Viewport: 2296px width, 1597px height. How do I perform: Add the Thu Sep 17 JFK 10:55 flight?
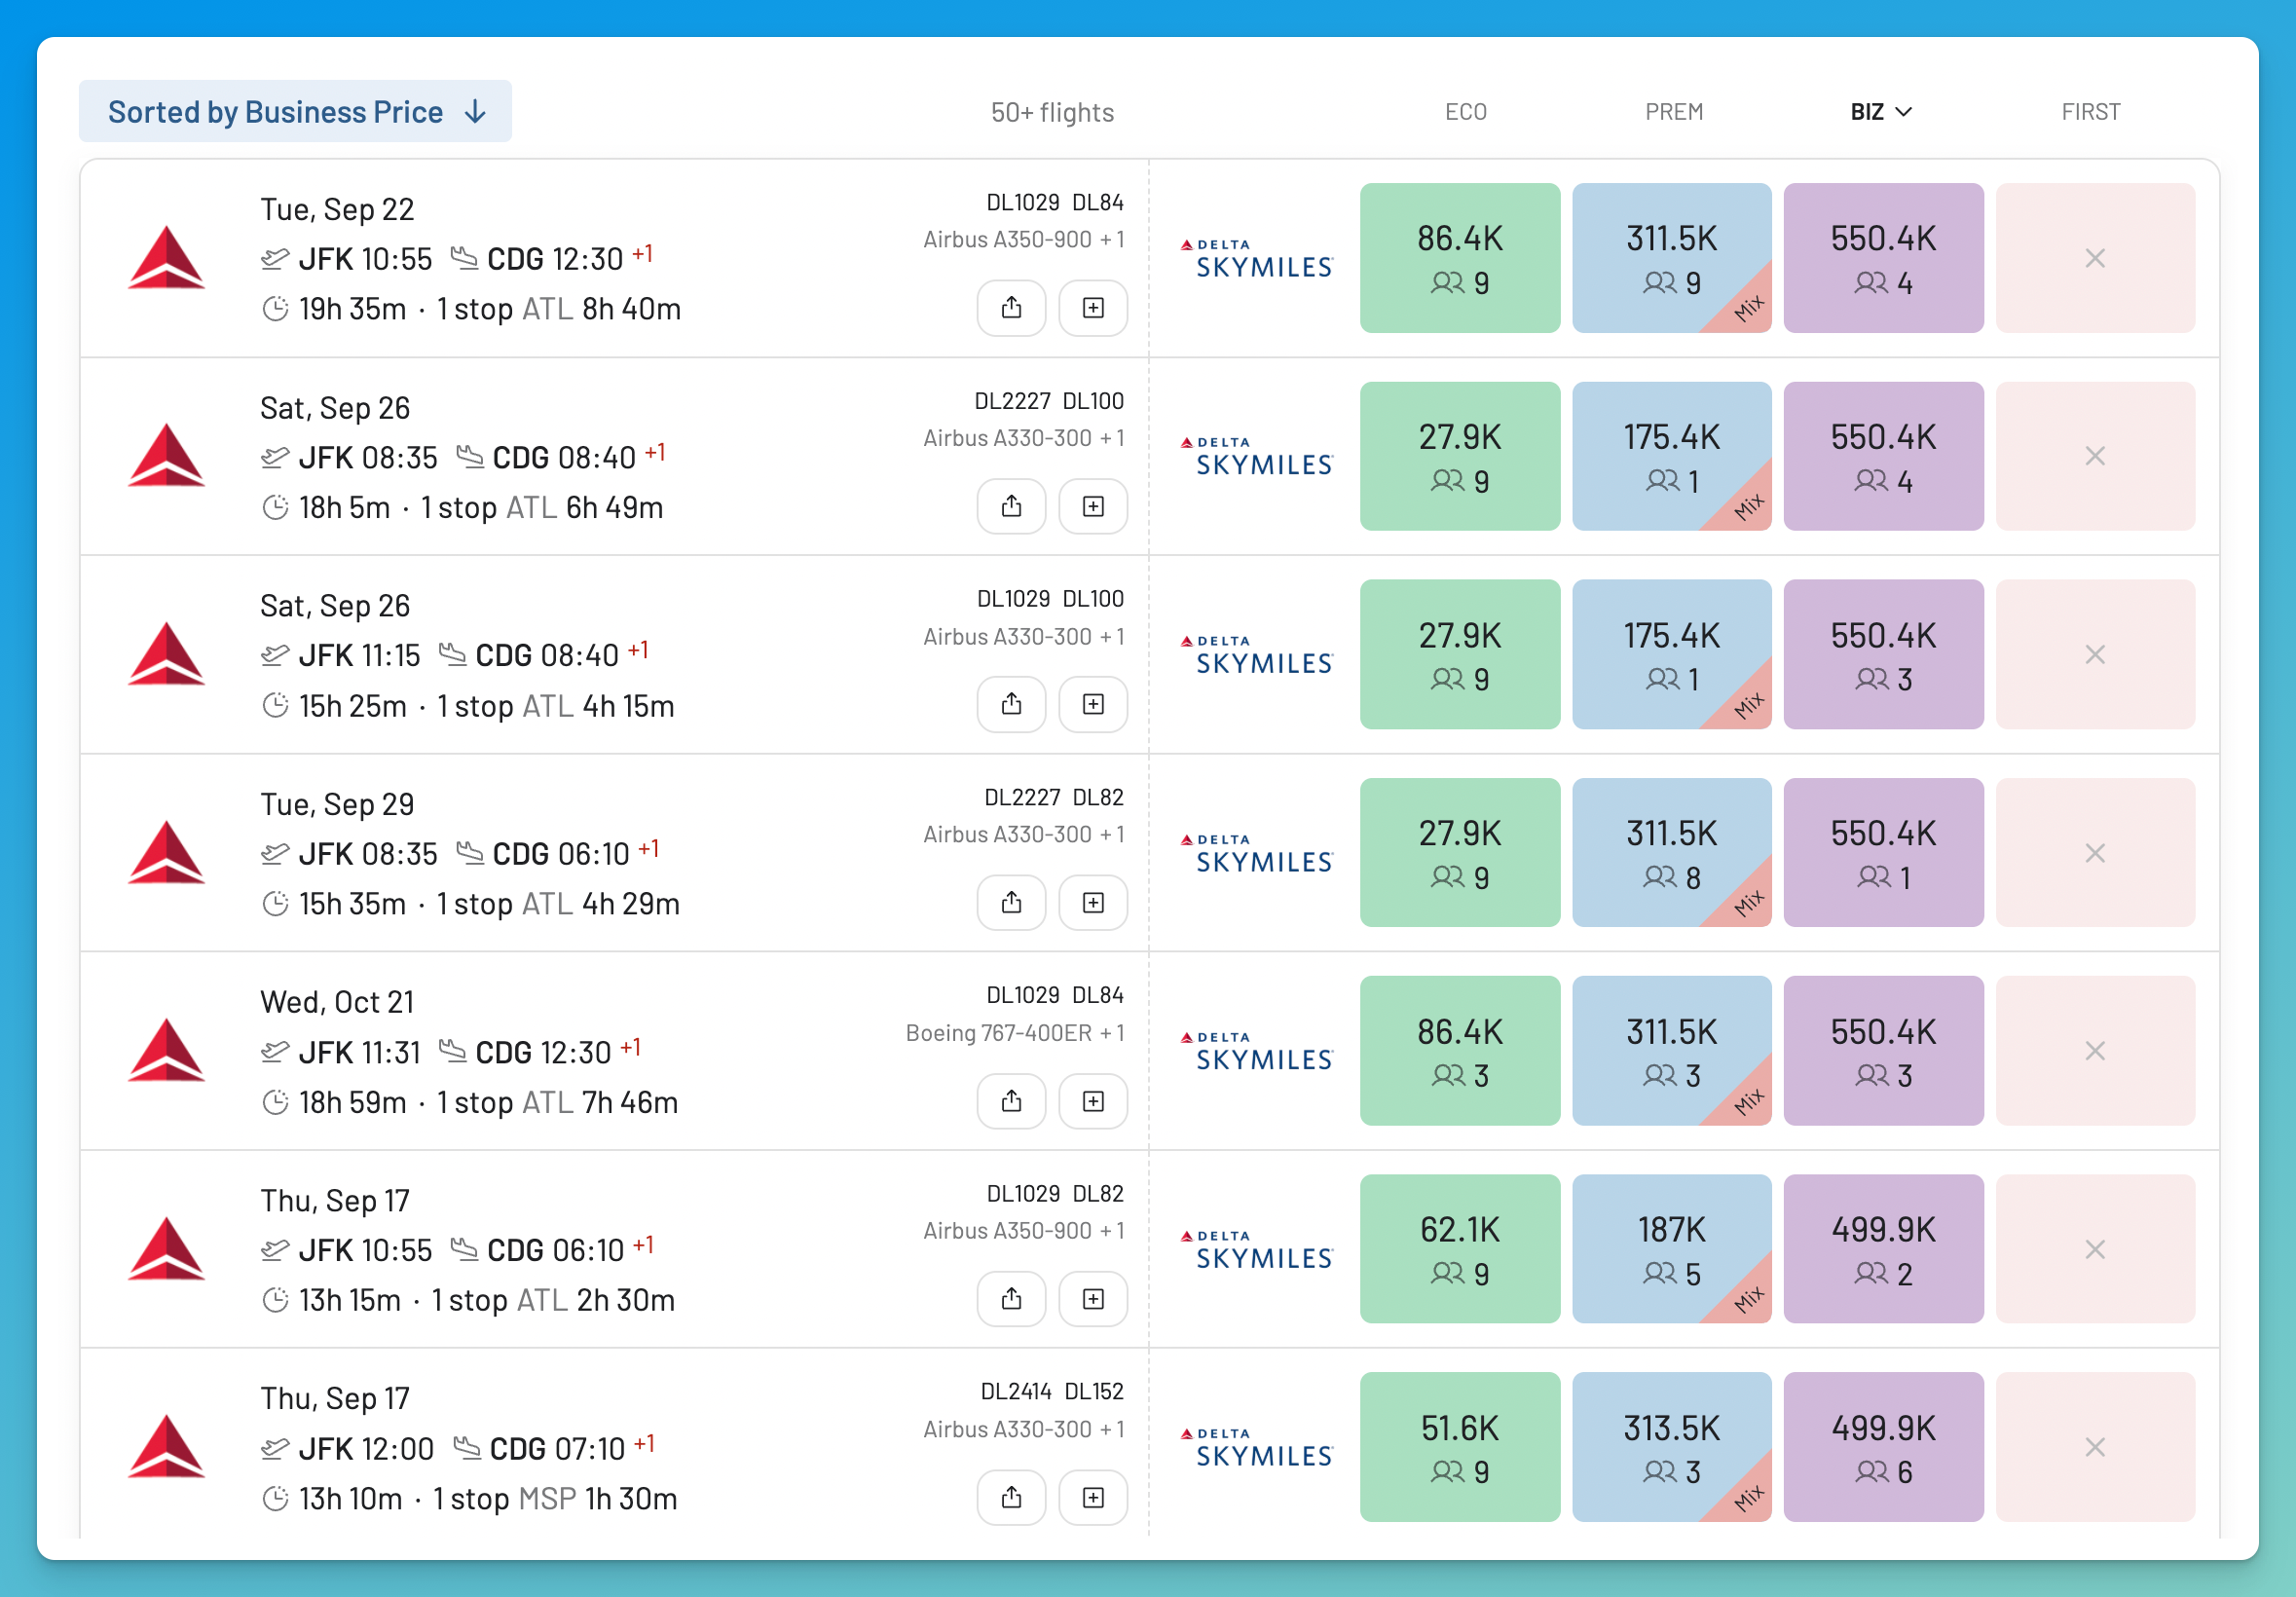1093,1299
